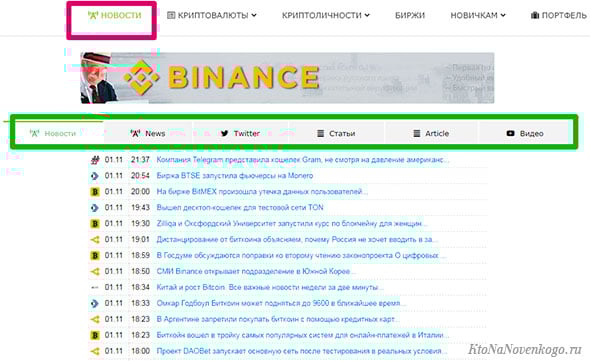Expand the НОВИЧКАМ dropdown menu

coord(478,15)
